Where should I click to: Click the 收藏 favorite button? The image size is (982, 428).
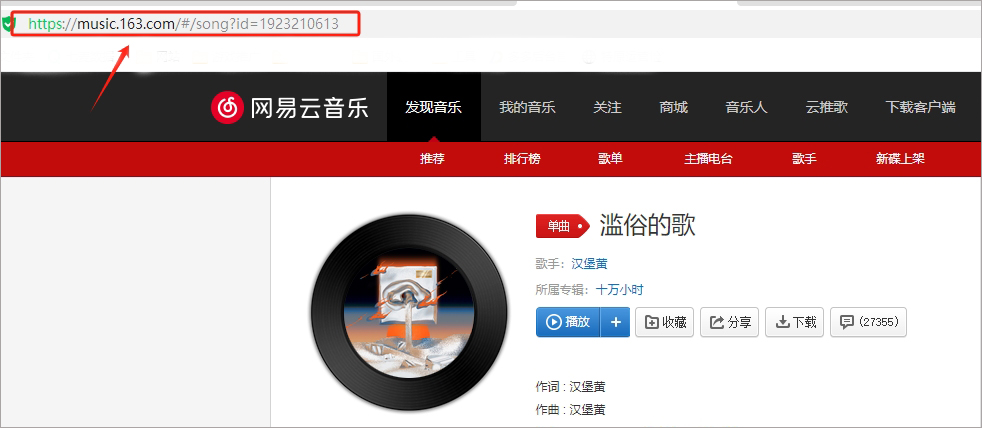[x=664, y=322]
